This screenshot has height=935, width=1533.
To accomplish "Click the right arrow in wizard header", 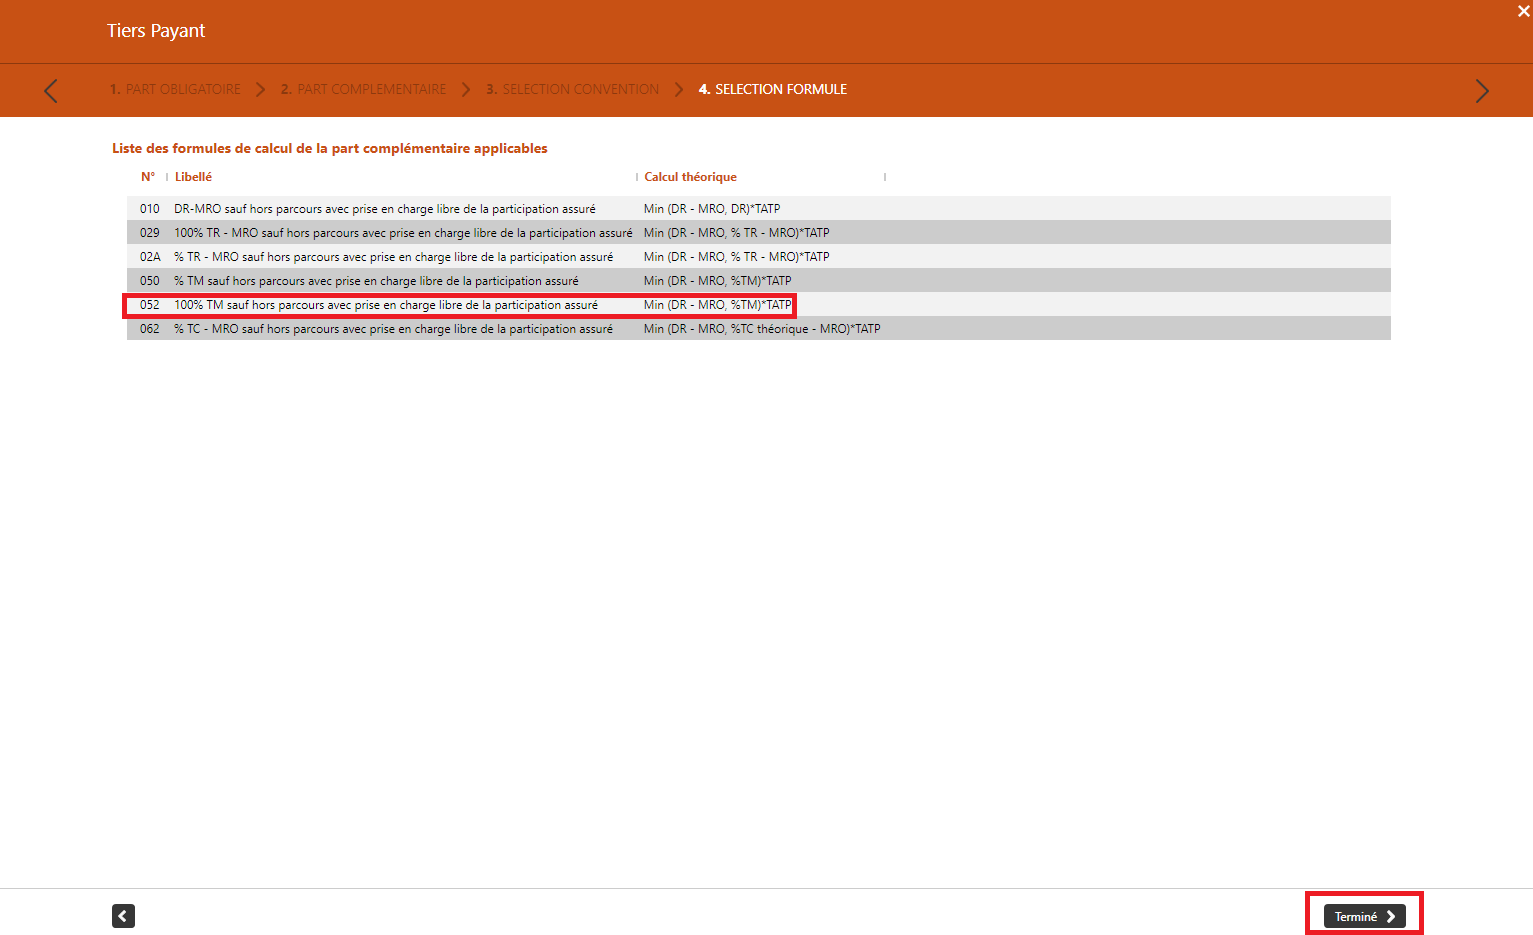I will [1481, 91].
